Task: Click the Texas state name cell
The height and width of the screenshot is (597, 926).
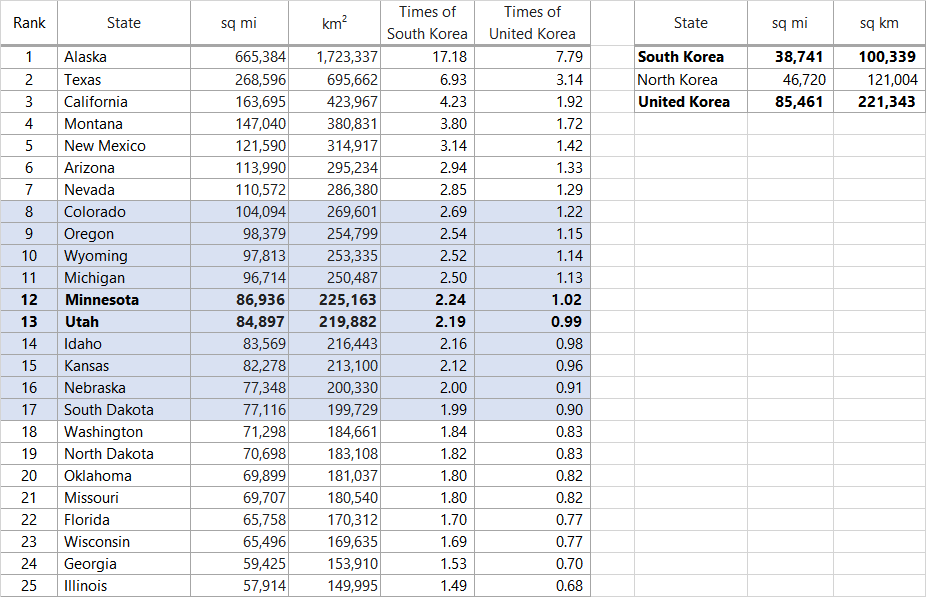Action: coord(123,80)
